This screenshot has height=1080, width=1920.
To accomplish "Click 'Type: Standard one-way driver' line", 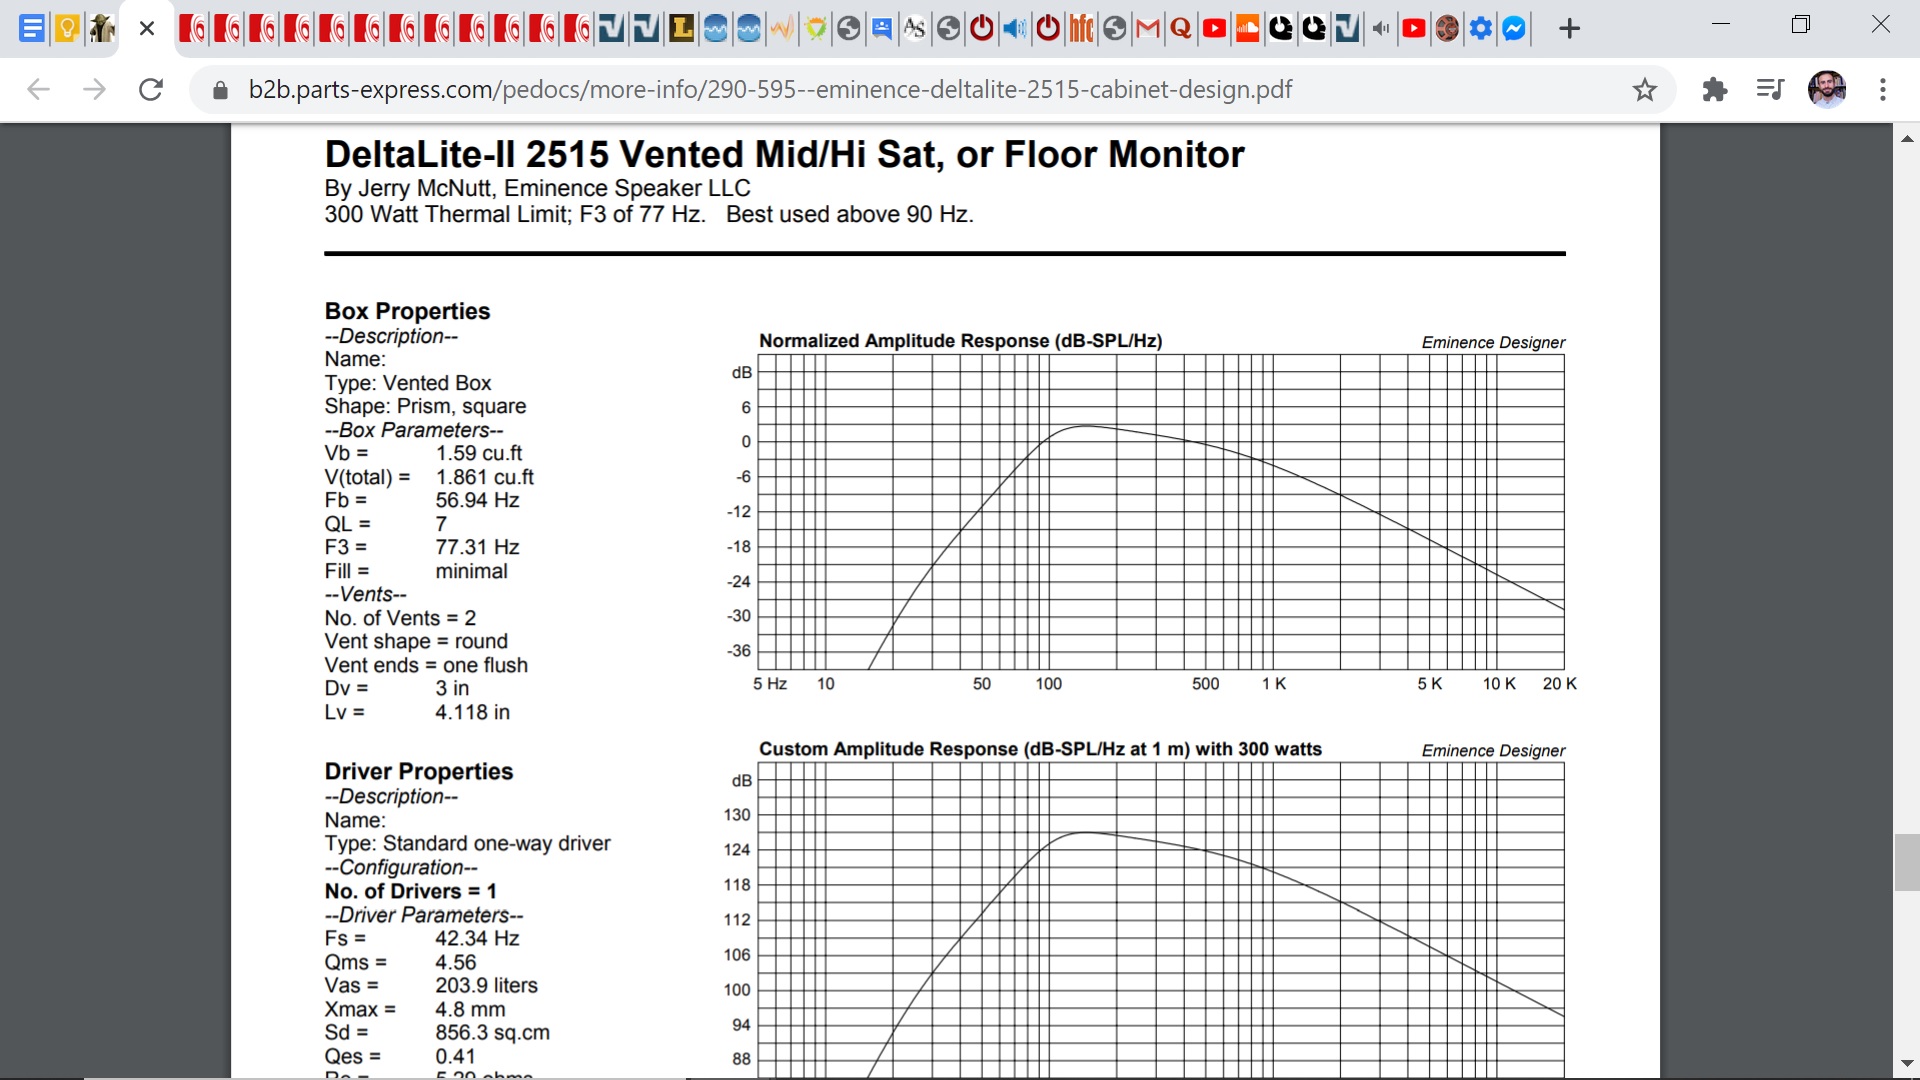I will tap(467, 843).
